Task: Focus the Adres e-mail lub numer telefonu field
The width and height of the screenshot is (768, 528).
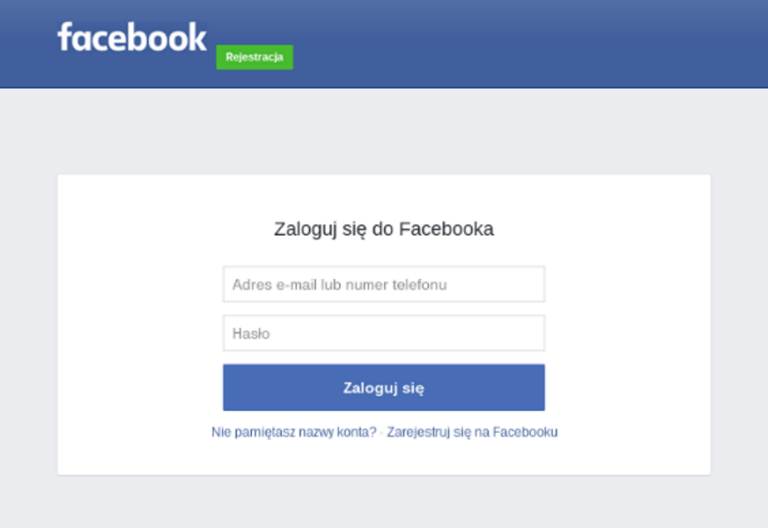Action: 384,284
